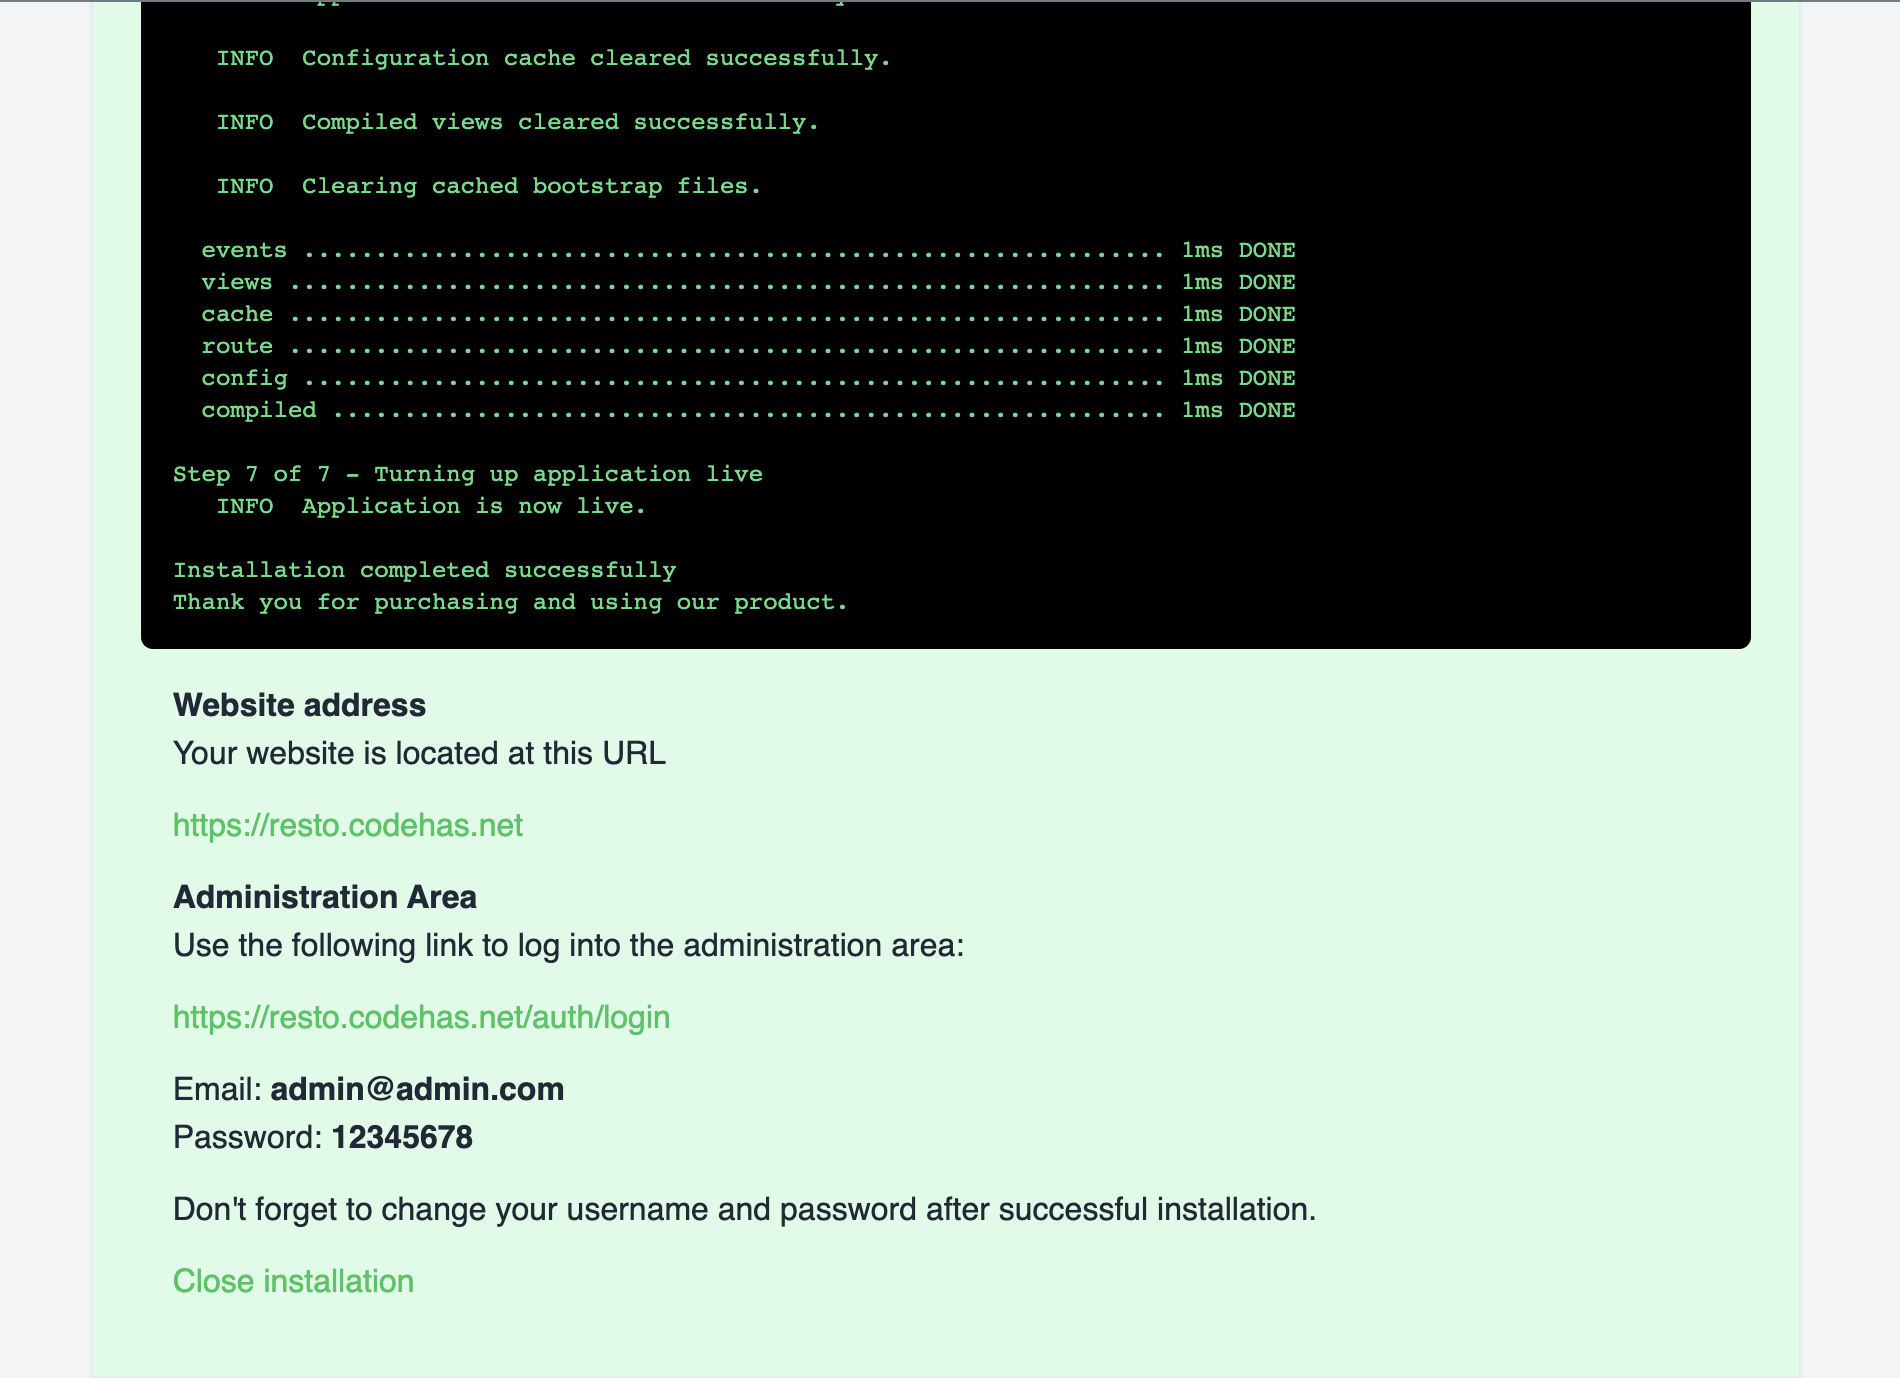The image size is (1900, 1378).
Task: Open the https://resto.codehas.net website link
Action: (x=347, y=825)
